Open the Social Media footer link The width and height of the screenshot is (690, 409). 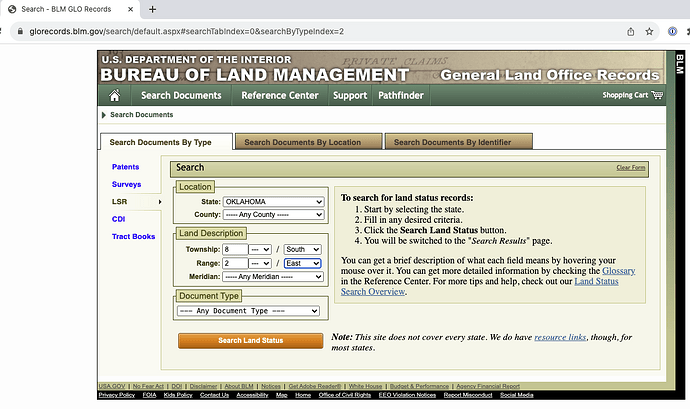(x=517, y=395)
